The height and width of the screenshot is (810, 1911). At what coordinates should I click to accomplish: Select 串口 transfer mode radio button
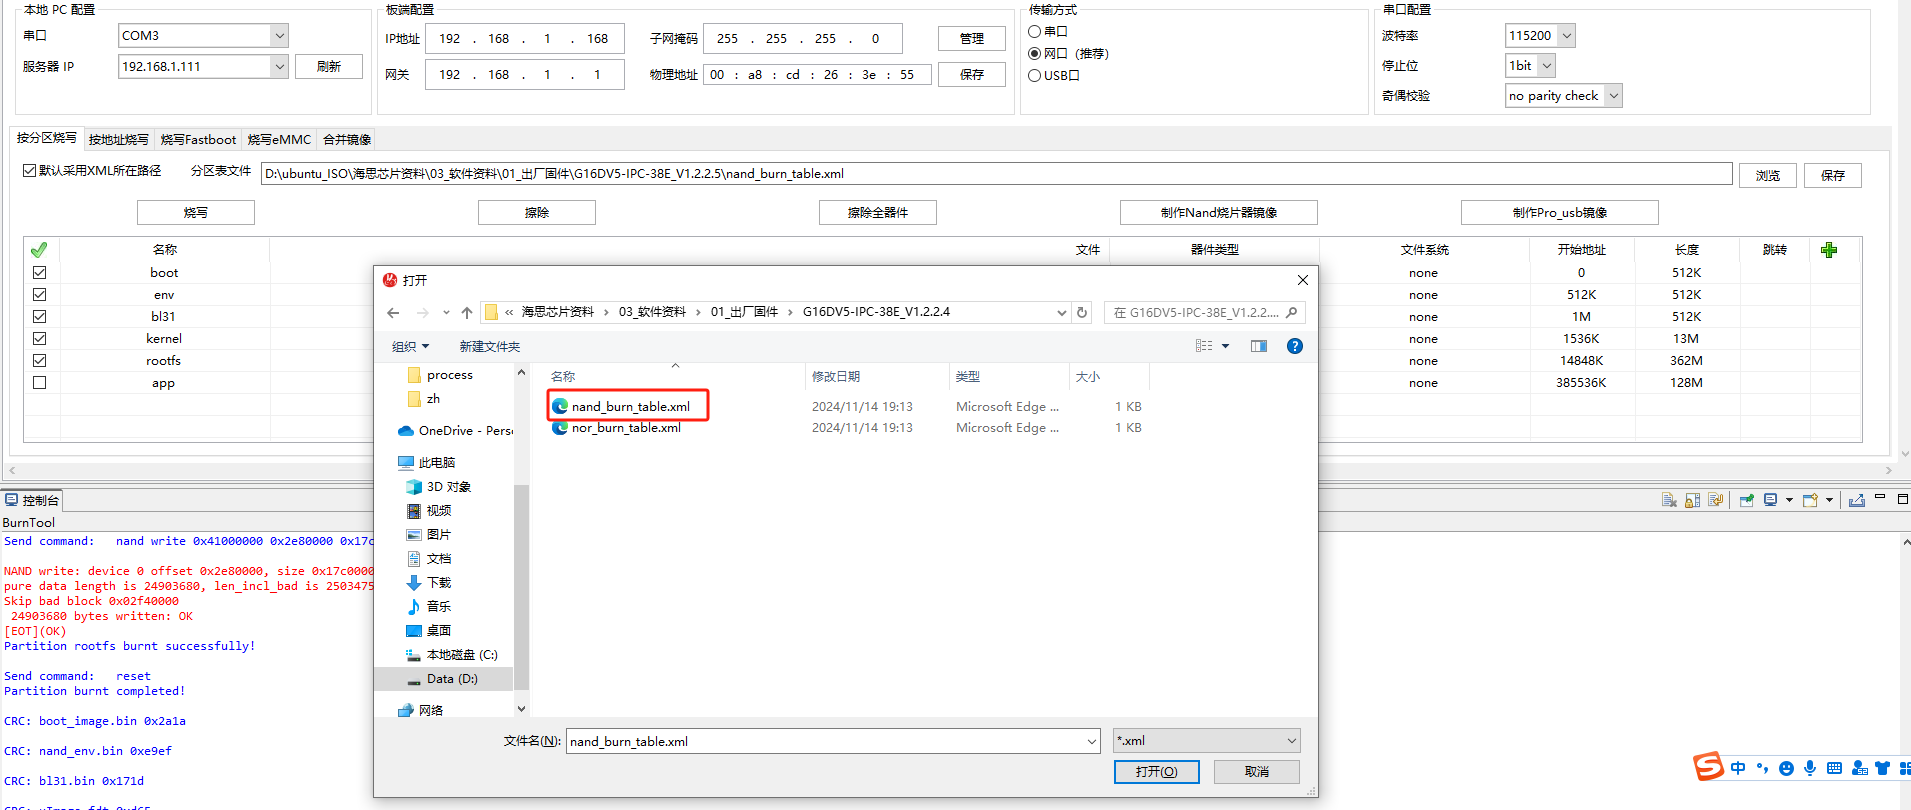click(1035, 32)
